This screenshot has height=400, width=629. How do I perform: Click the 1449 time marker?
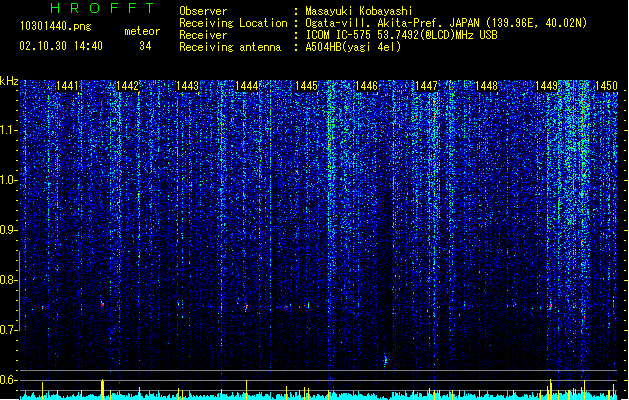coord(547,86)
